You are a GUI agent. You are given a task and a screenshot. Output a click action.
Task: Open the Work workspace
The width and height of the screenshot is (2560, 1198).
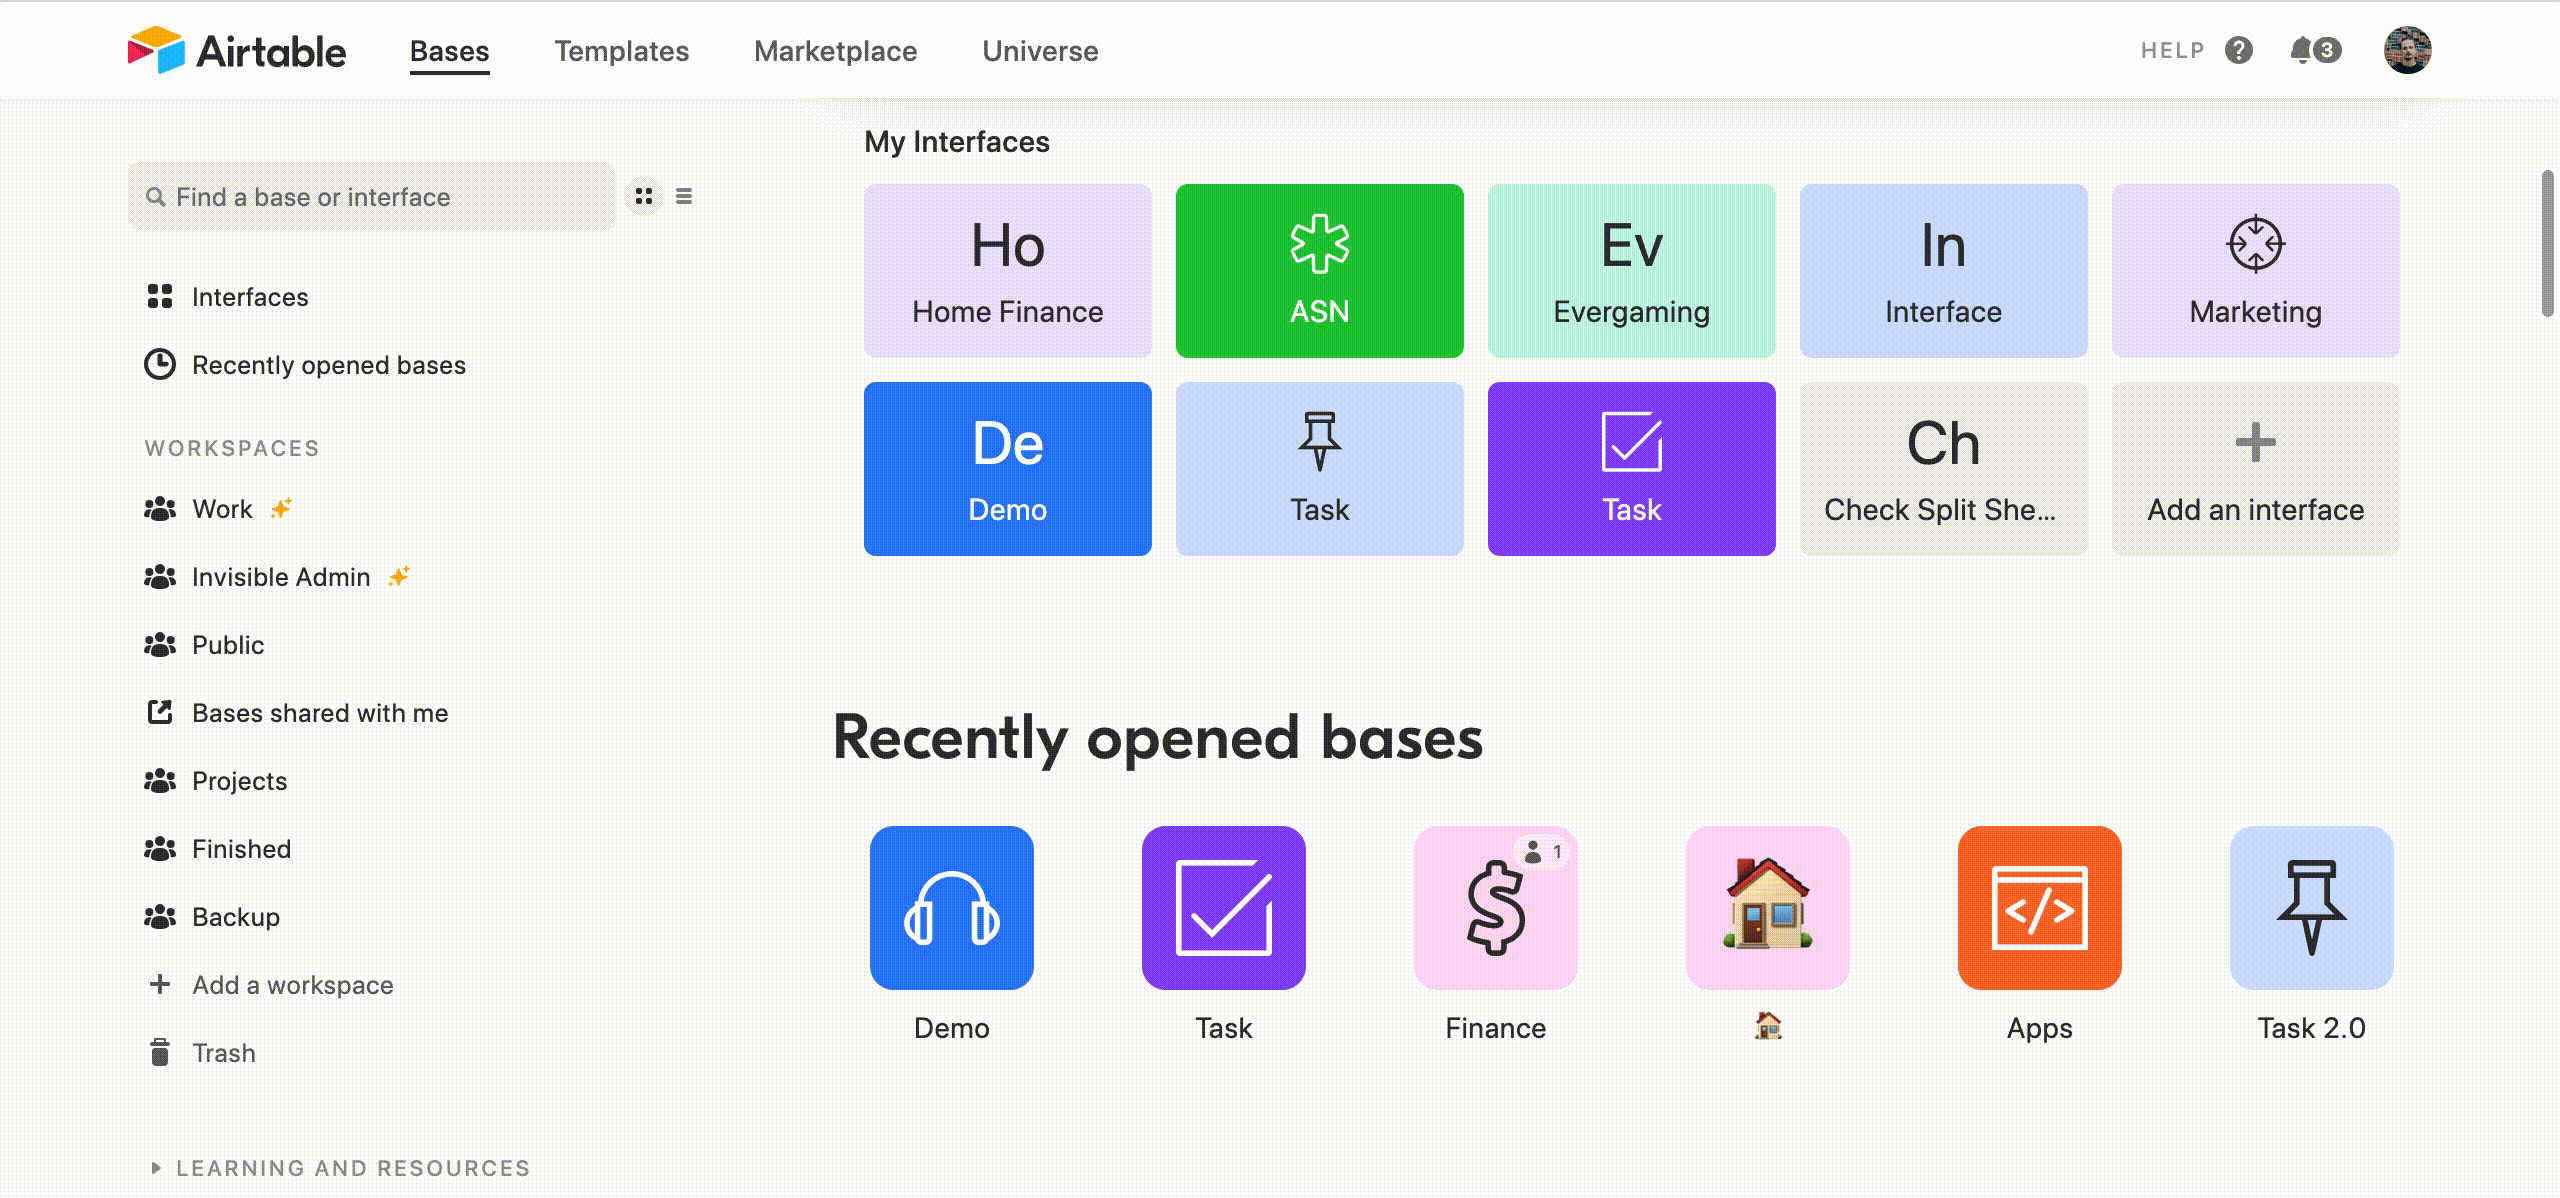tap(222, 509)
